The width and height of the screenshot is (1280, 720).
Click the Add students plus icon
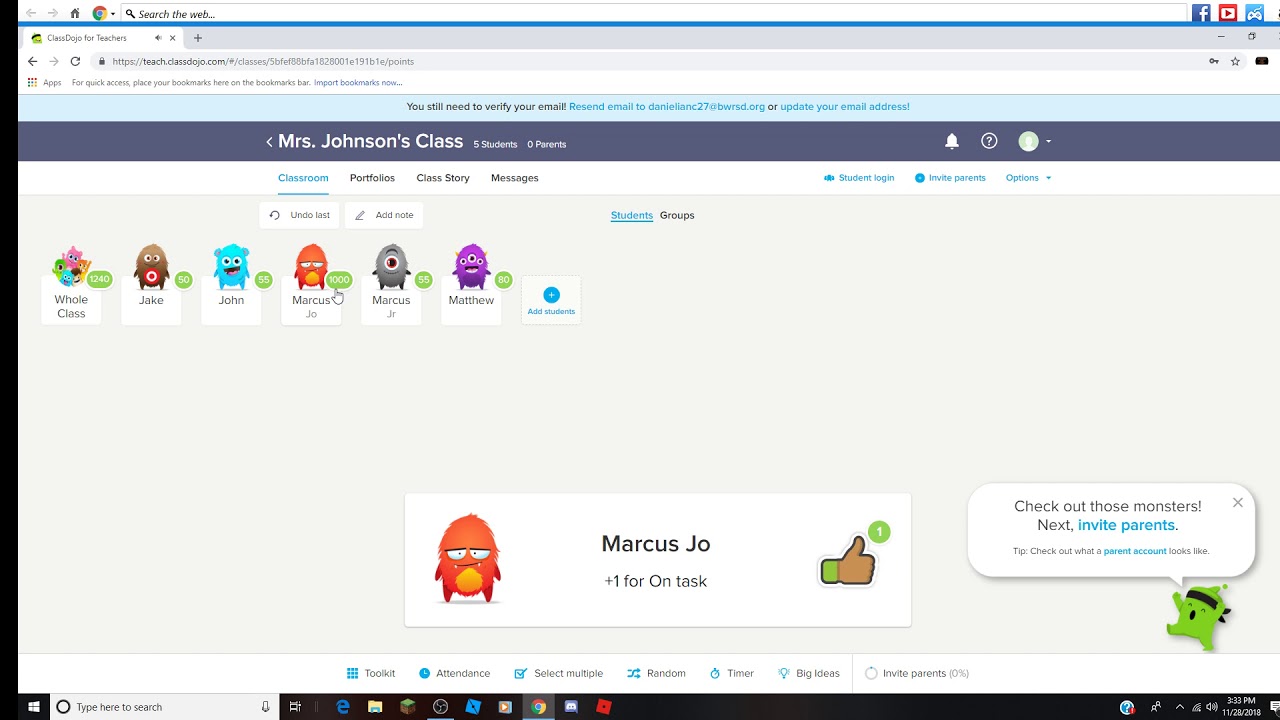click(551, 295)
